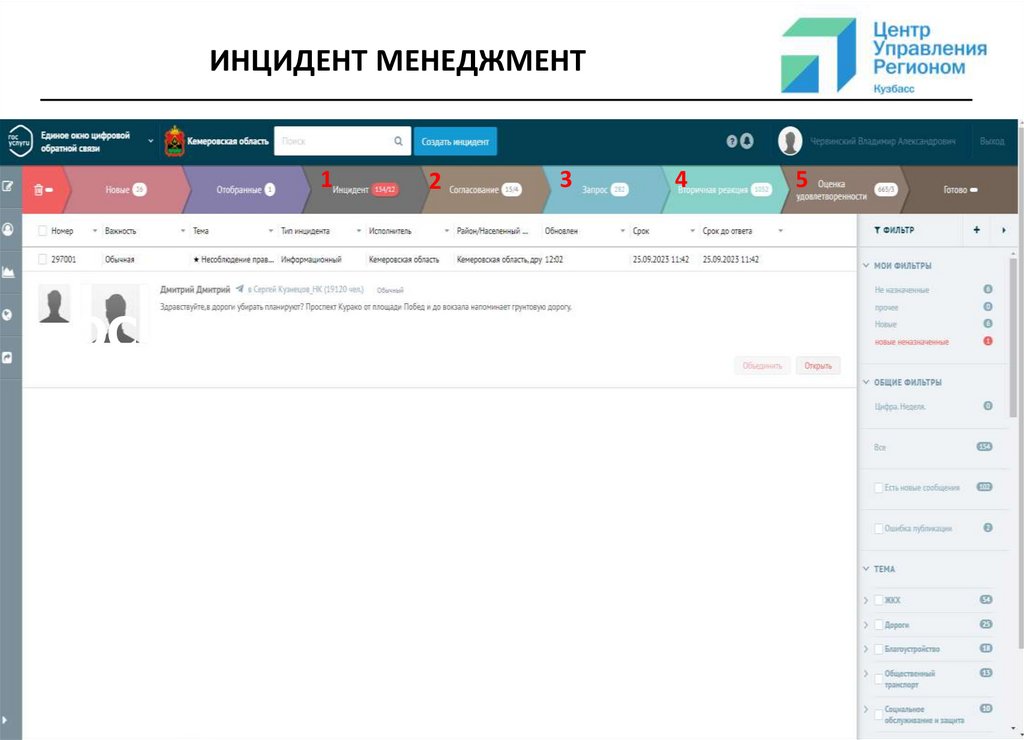
Task: Click the search magnifier icon
Action: (x=398, y=141)
